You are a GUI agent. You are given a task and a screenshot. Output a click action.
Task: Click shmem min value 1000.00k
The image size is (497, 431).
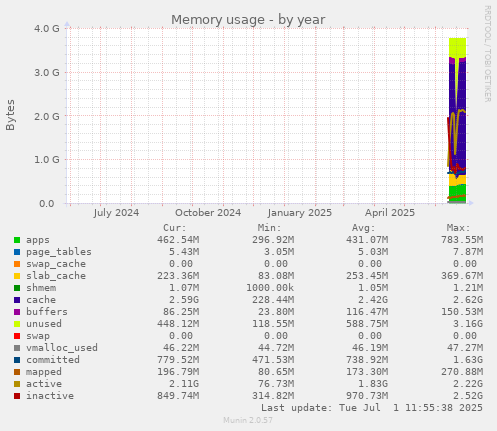pos(270,288)
